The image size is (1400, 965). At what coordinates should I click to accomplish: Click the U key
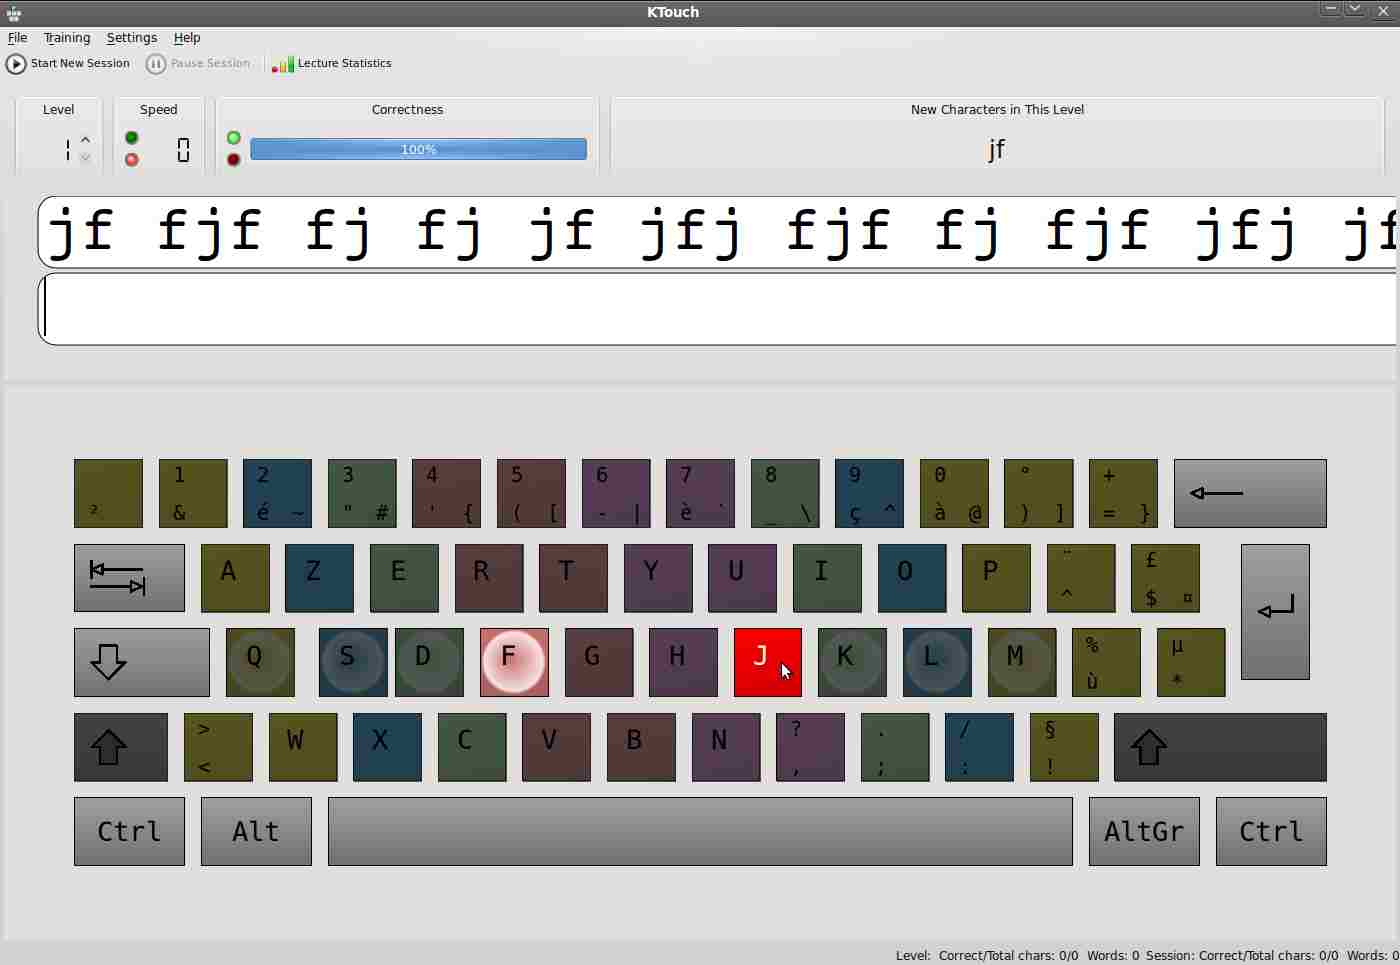point(742,578)
